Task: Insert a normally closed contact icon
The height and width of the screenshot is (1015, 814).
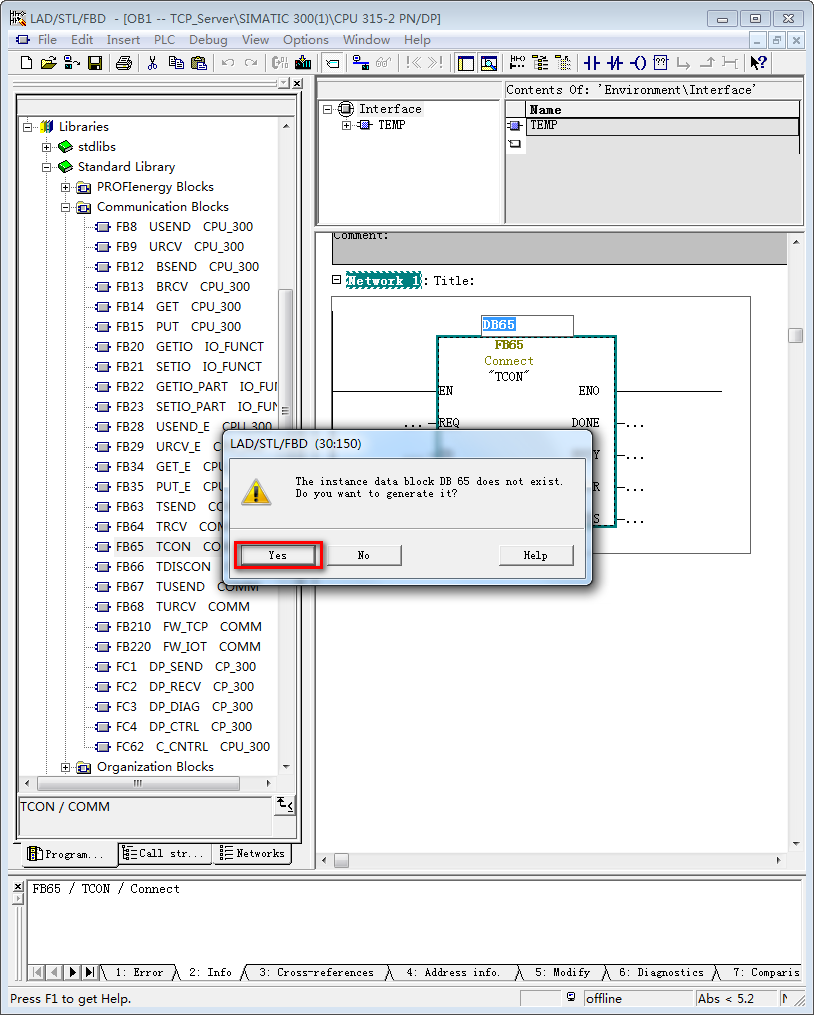Action: tap(615, 63)
